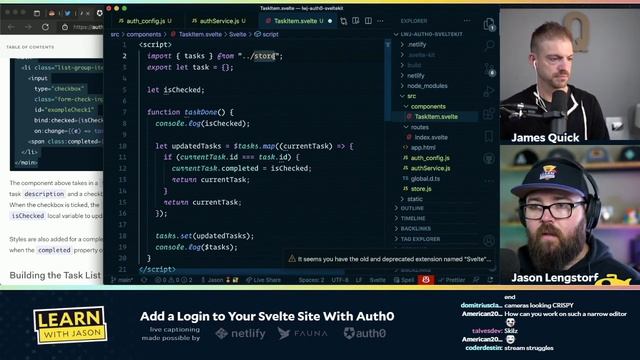Click the compare changes icon in the editor toolbar
This screenshot has width=640, height=360.
[x=343, y=21]
